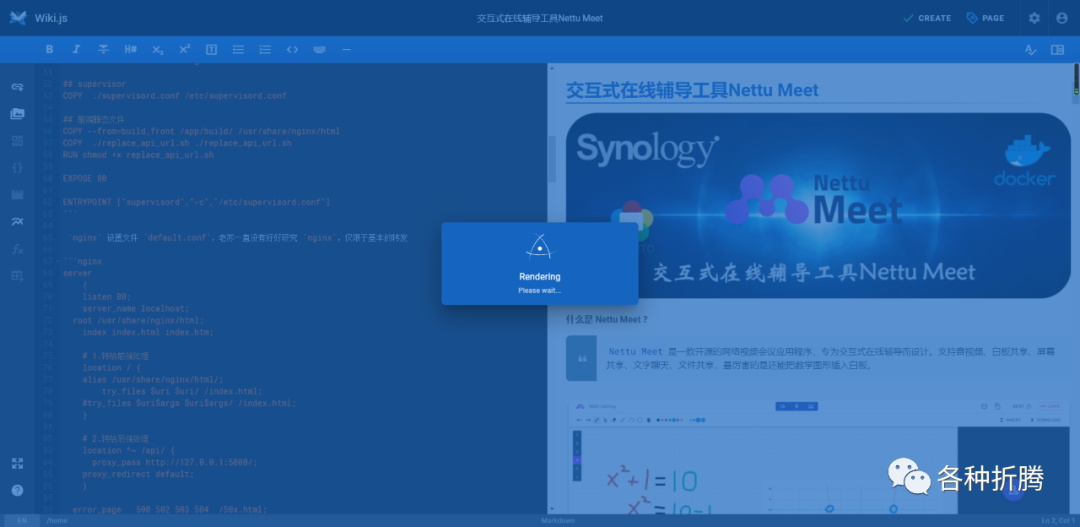Click the Nettu Meet banner image
1080x527 pixels.
pos(818,205)
